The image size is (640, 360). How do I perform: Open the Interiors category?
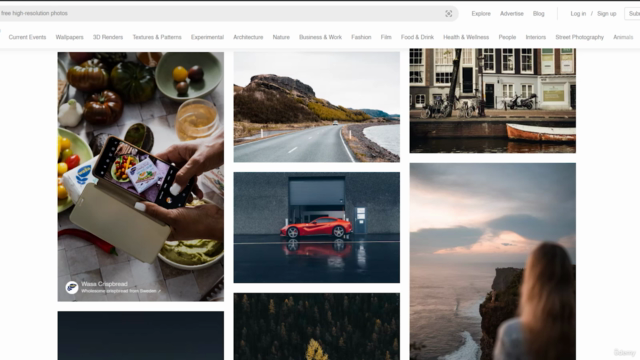[536, 37]
